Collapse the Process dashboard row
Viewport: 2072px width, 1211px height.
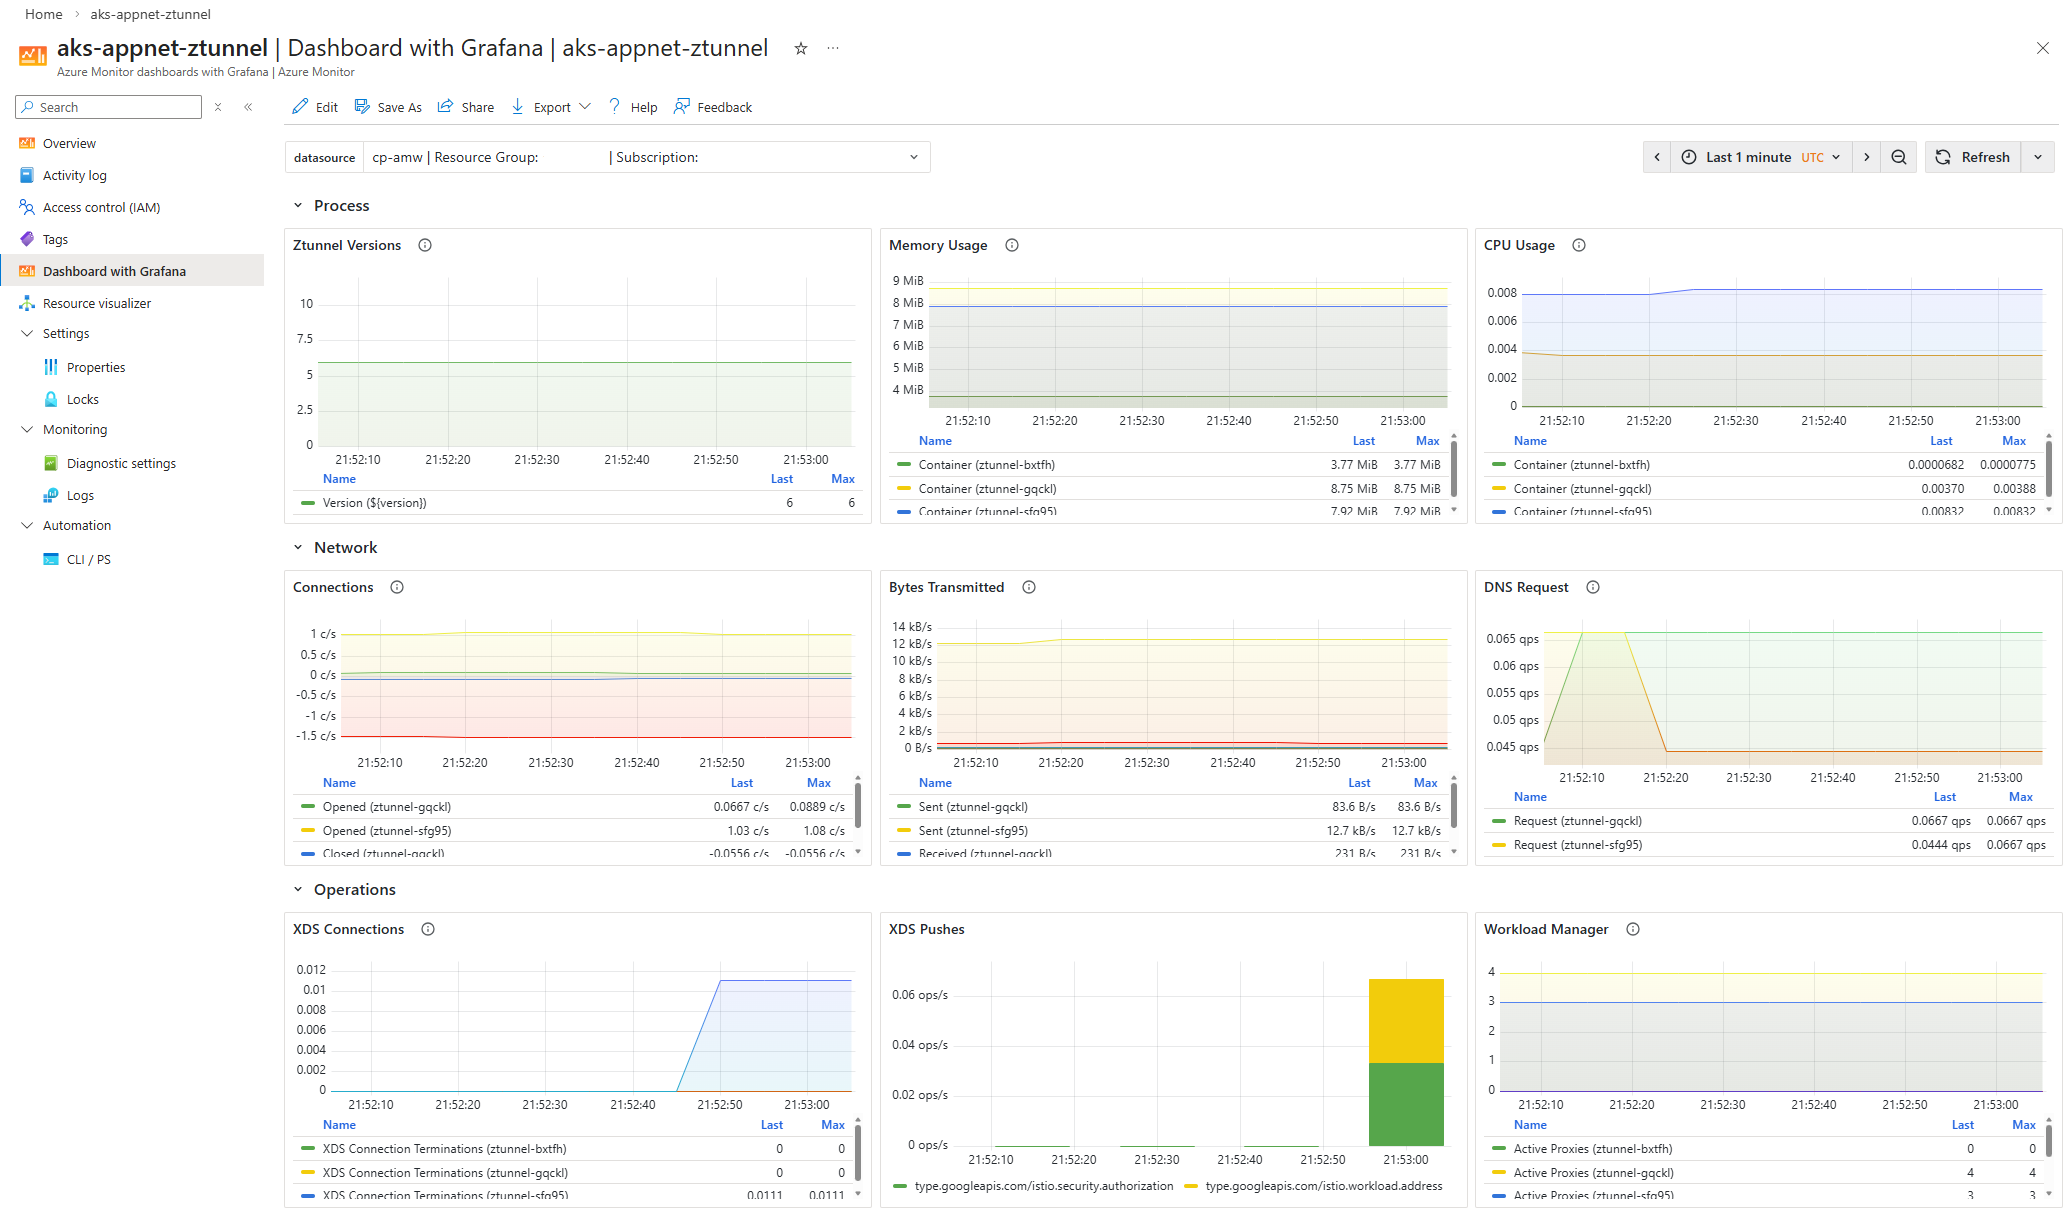coord(298,206)
